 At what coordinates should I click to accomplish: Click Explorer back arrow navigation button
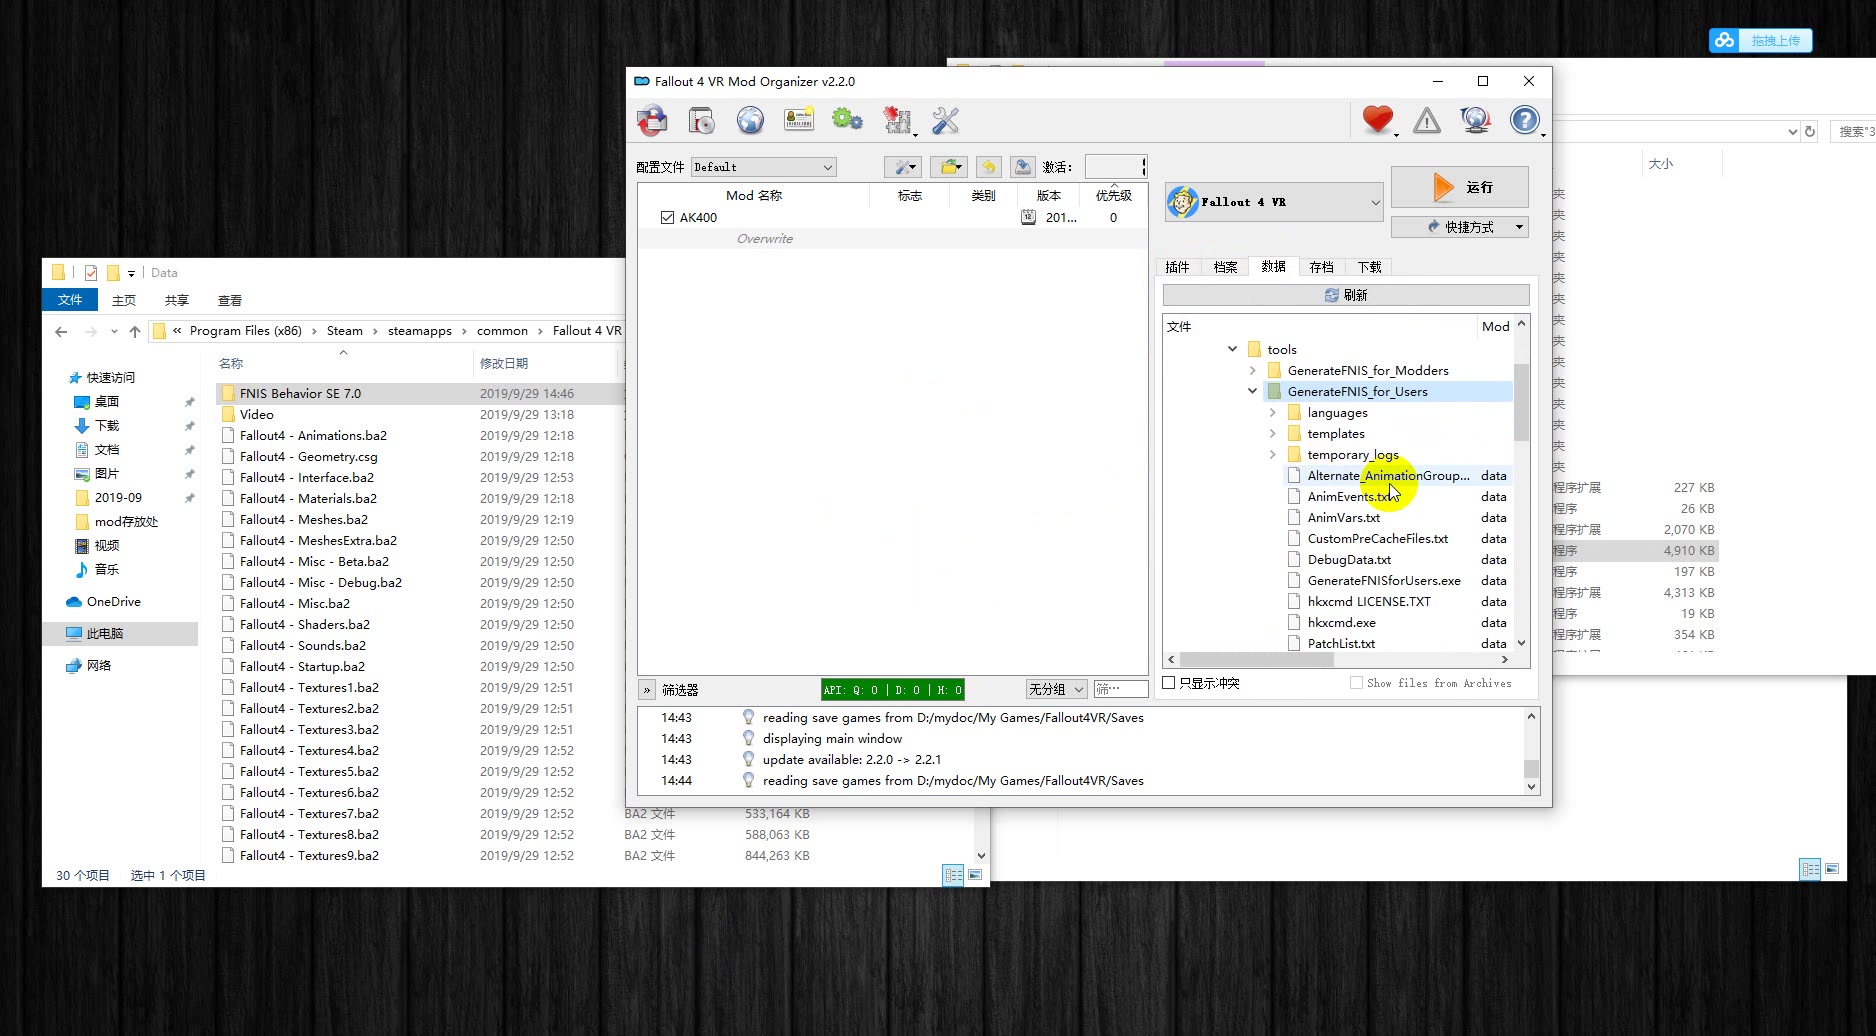62,331
